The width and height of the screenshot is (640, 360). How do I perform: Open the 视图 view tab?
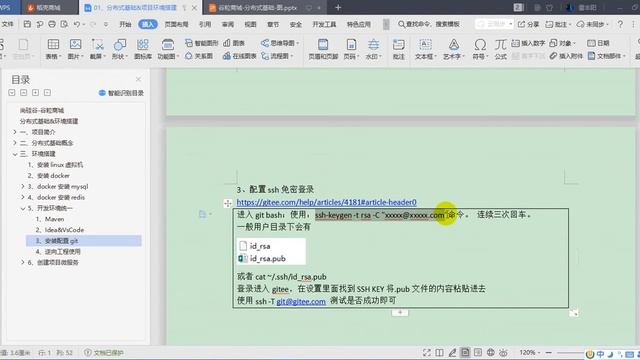pyautogui.click(x=250, y=24)
